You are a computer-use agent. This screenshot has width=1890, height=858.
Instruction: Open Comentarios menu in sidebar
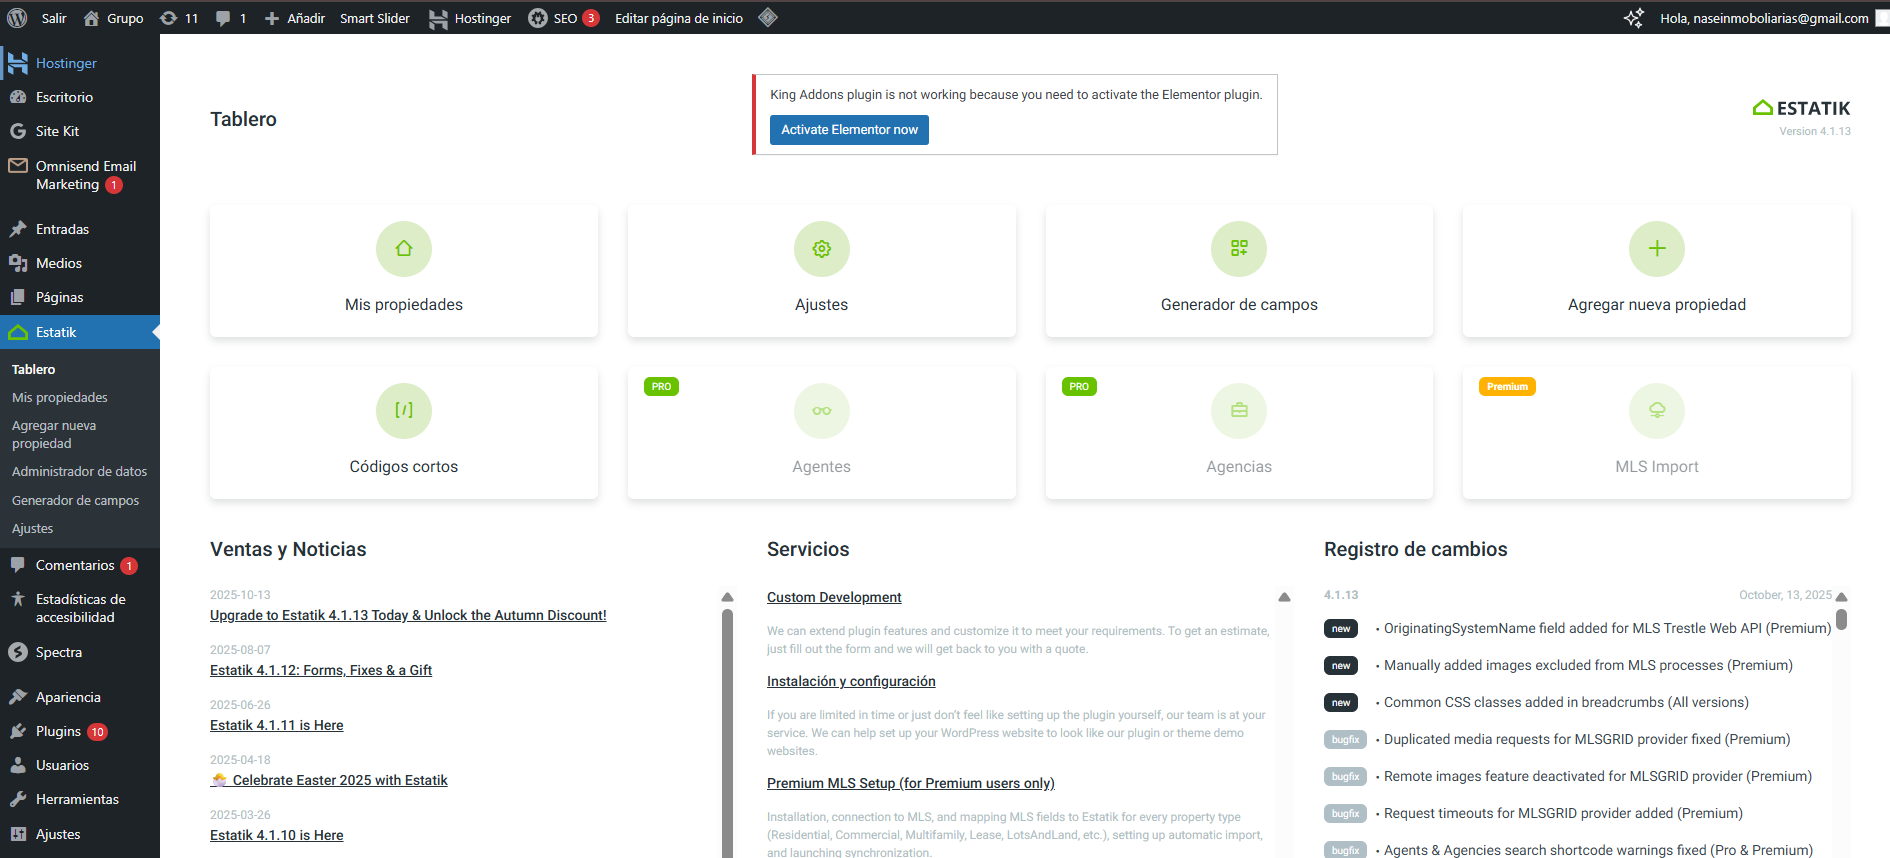pyautogui.click(x=75, y=565)
